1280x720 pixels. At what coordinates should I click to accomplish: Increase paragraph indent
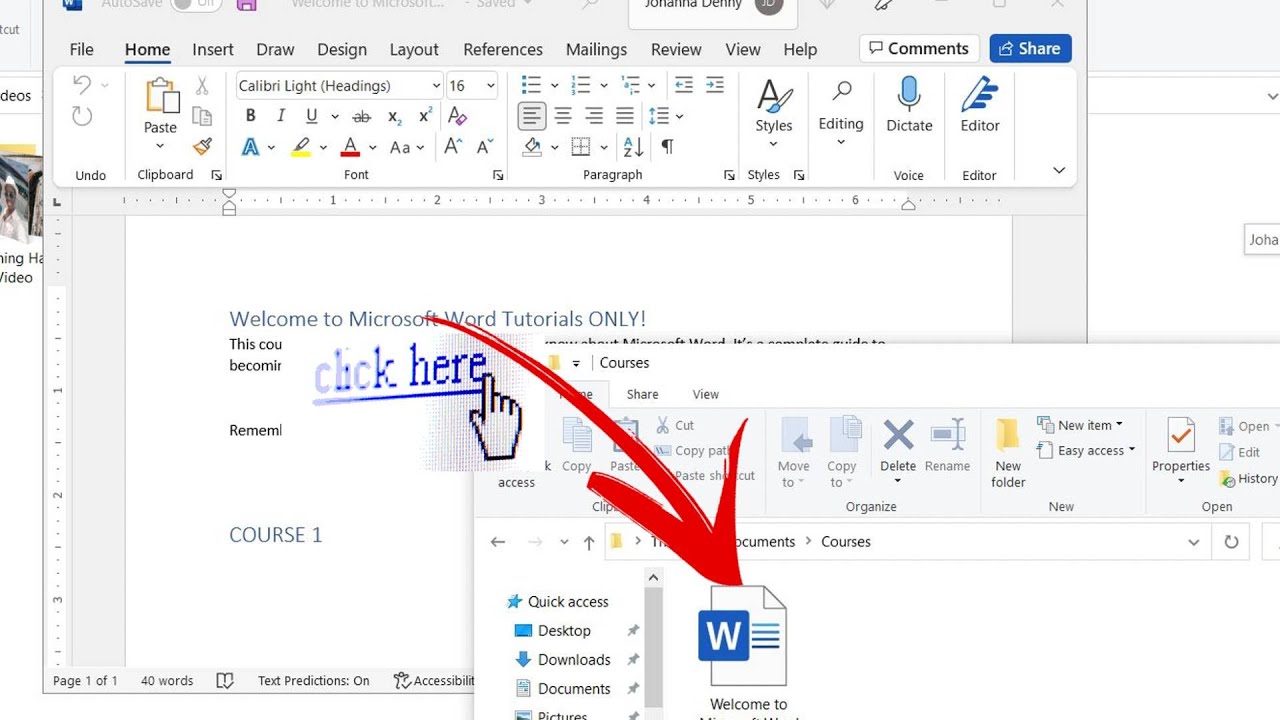[715, 85]
